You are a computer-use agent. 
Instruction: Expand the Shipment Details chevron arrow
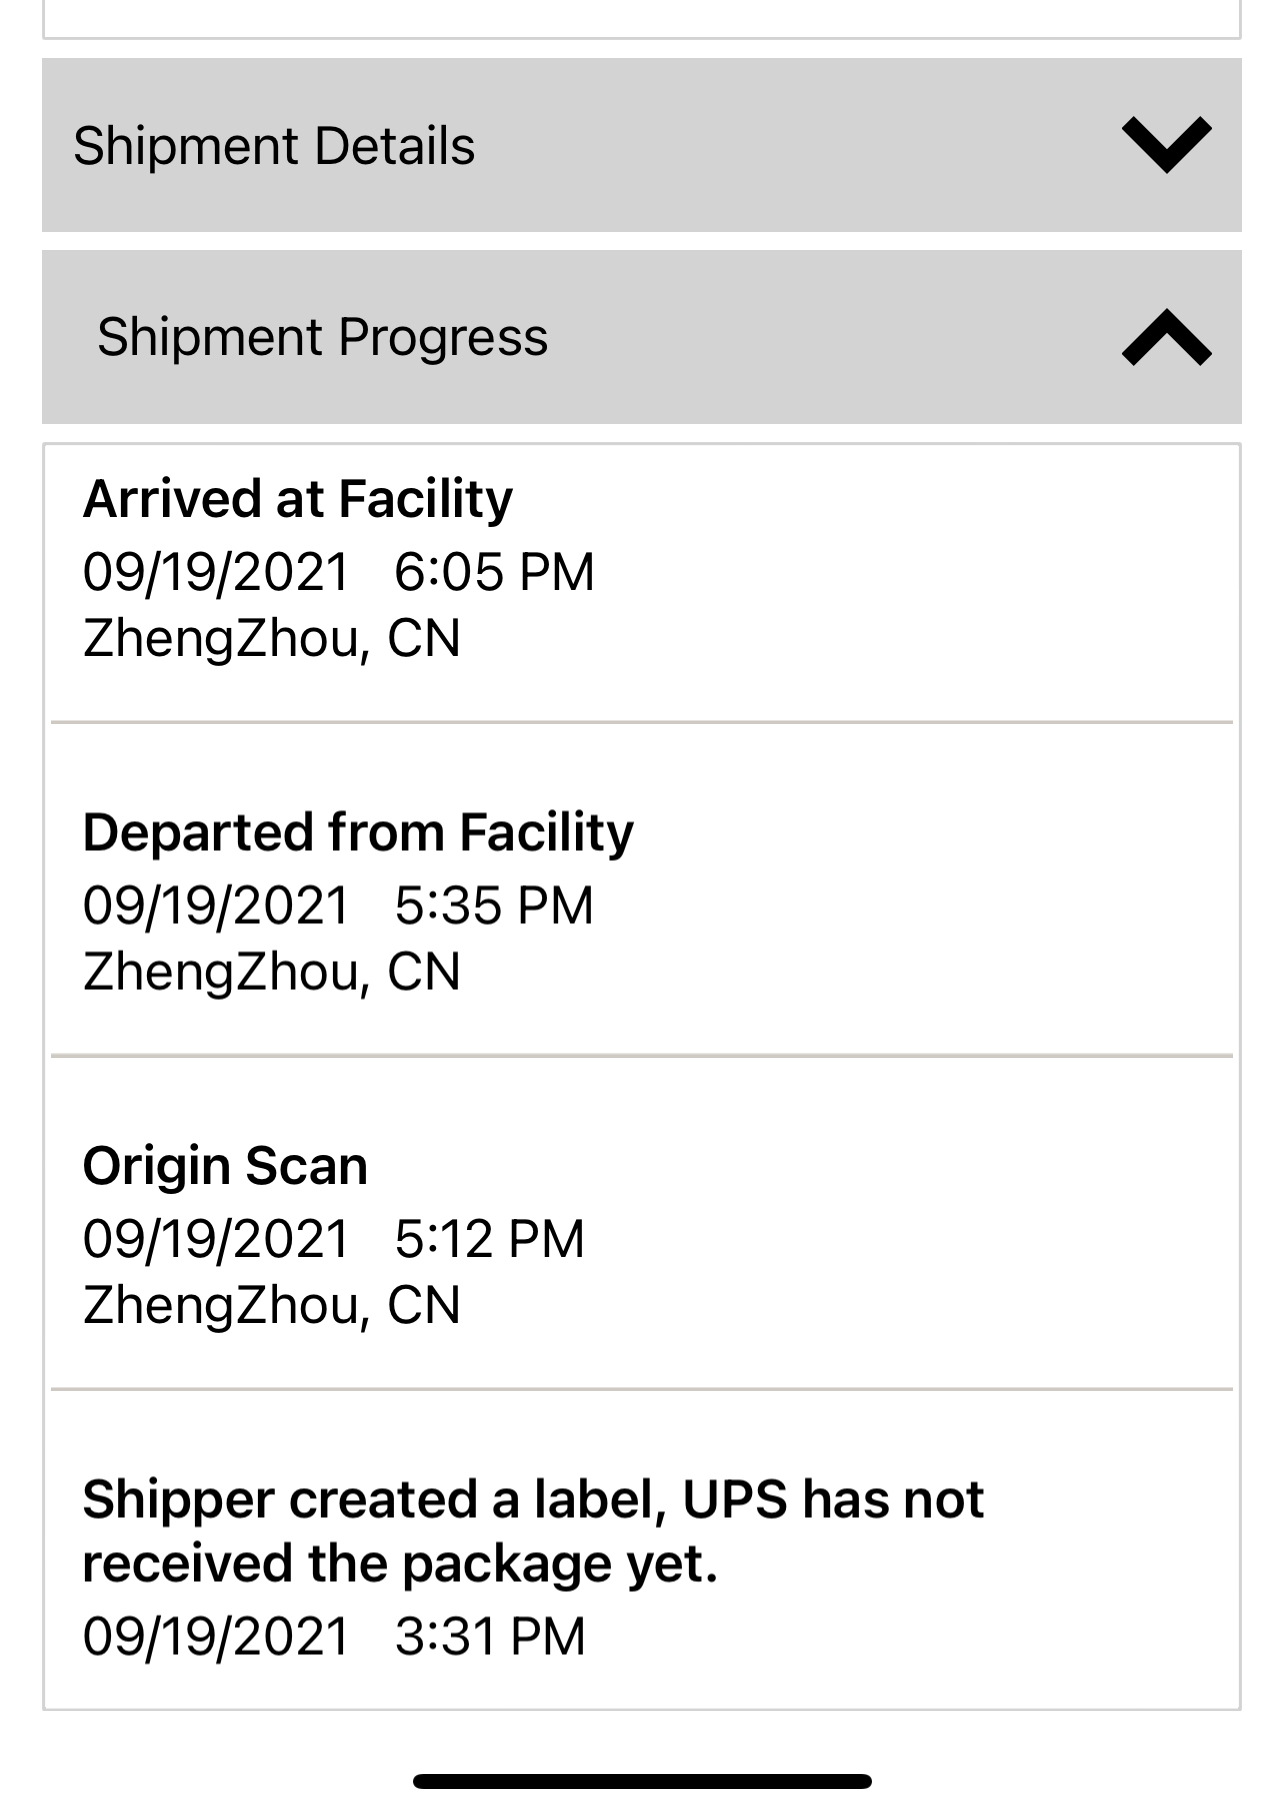coord(1166,145)
